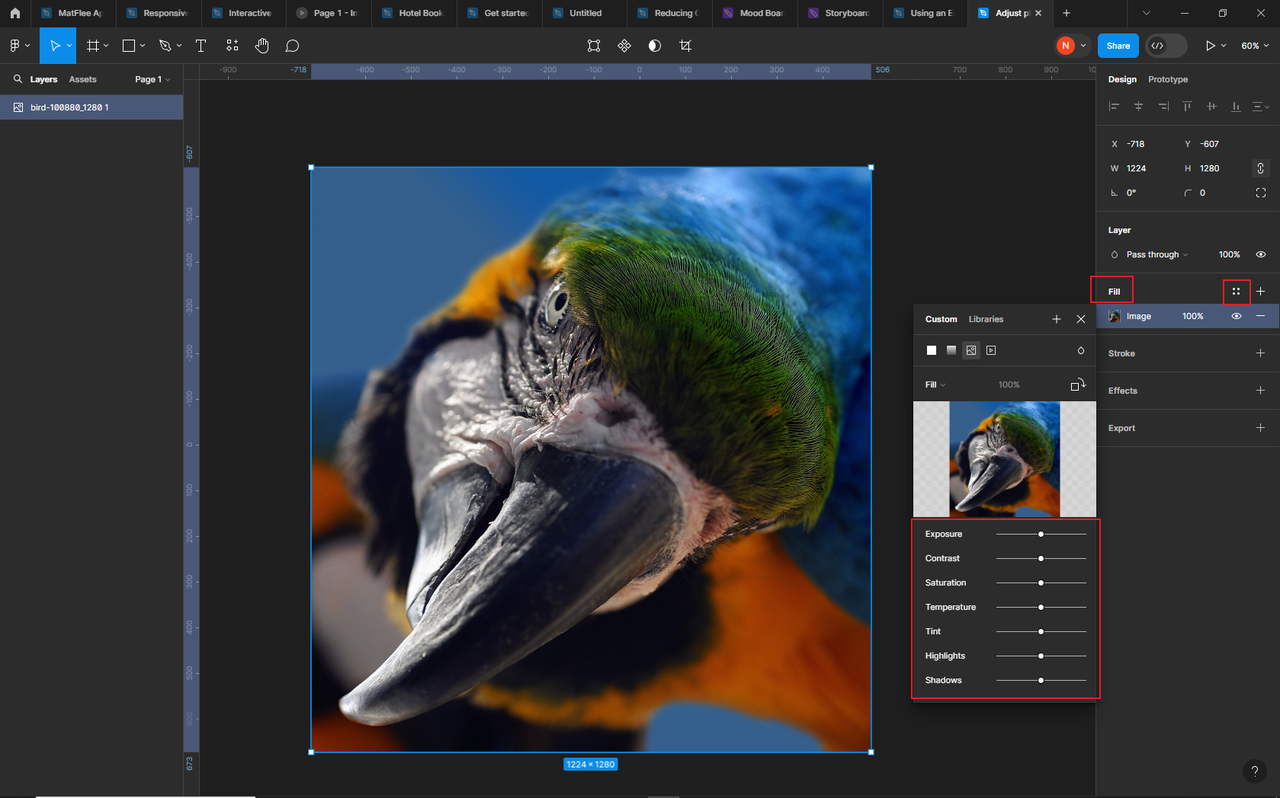Select the Pen tool
The height and width of the screenshot is (798, 1280).
[163, 45]
